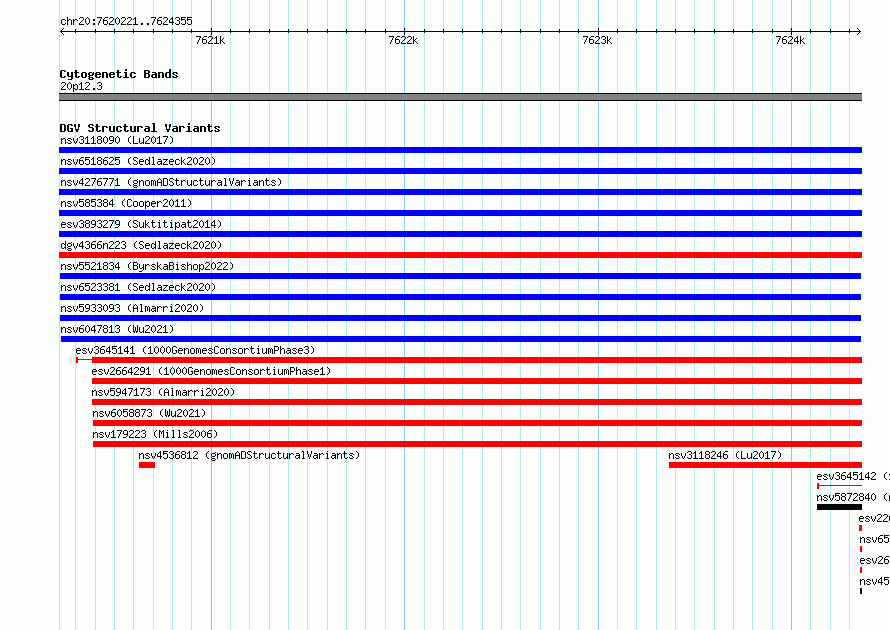Click the short nsv4536812 red bar
The image size is (890, 630).
tap(147, 465)
